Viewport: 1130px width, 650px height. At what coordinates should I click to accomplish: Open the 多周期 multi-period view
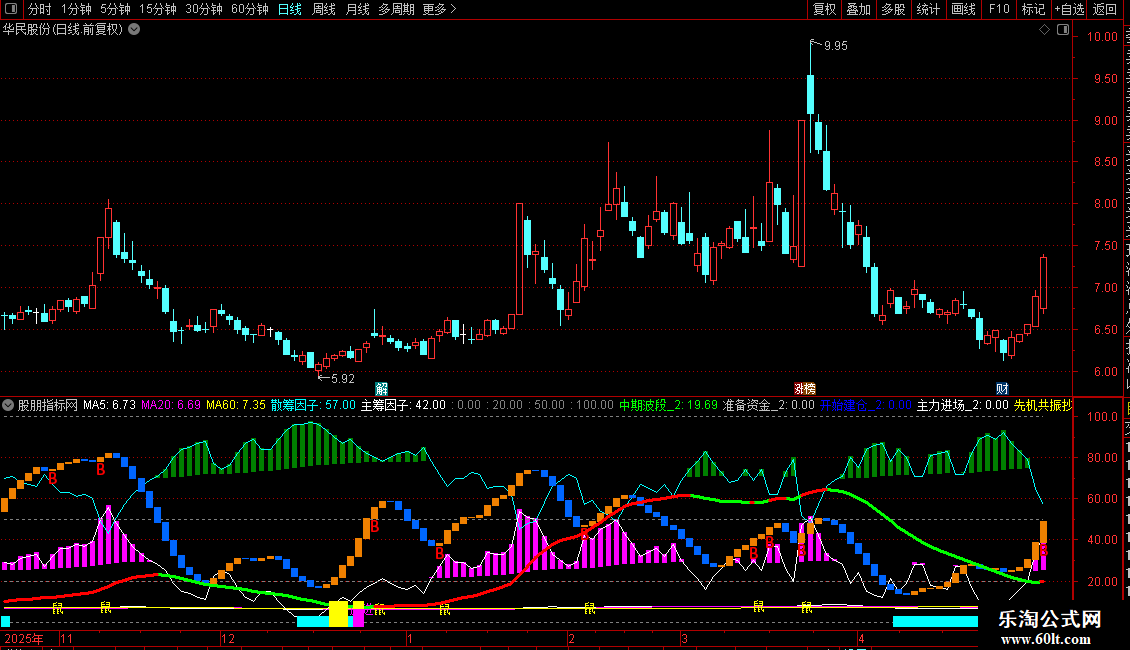pos(396,9)
